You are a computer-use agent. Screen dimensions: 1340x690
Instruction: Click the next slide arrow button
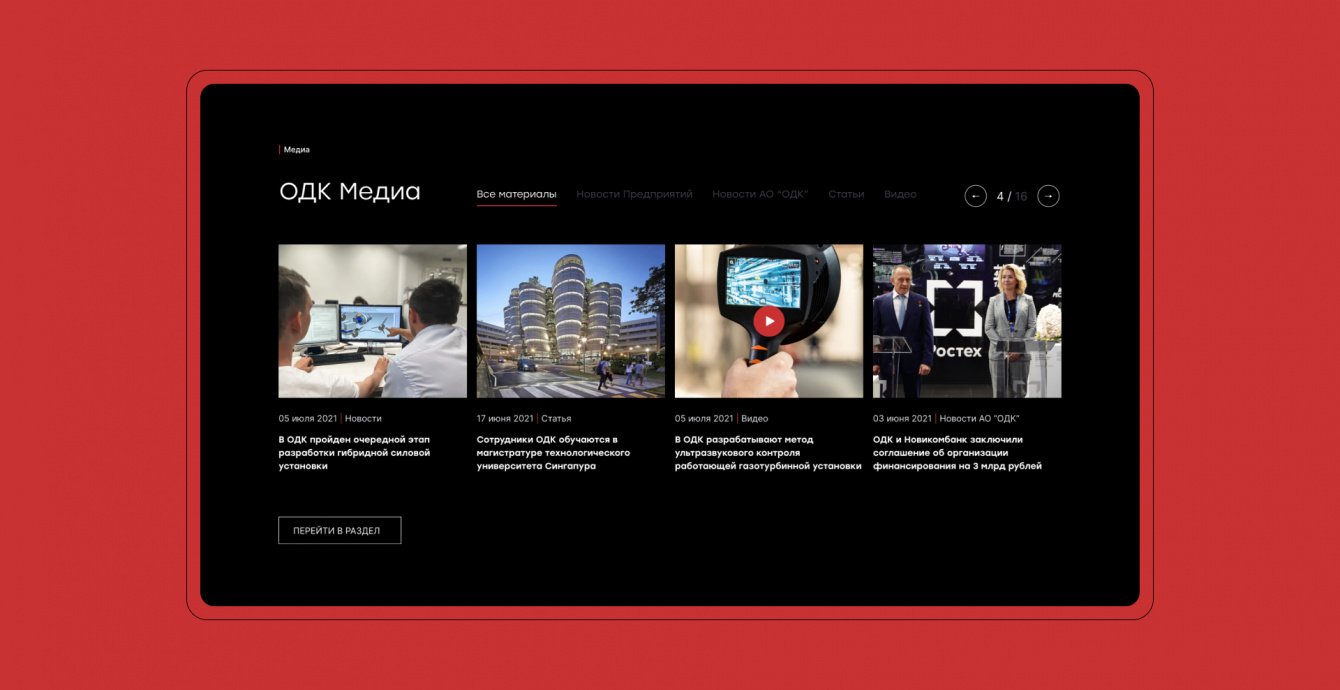pyautogui.click(x=1048, y=196)
